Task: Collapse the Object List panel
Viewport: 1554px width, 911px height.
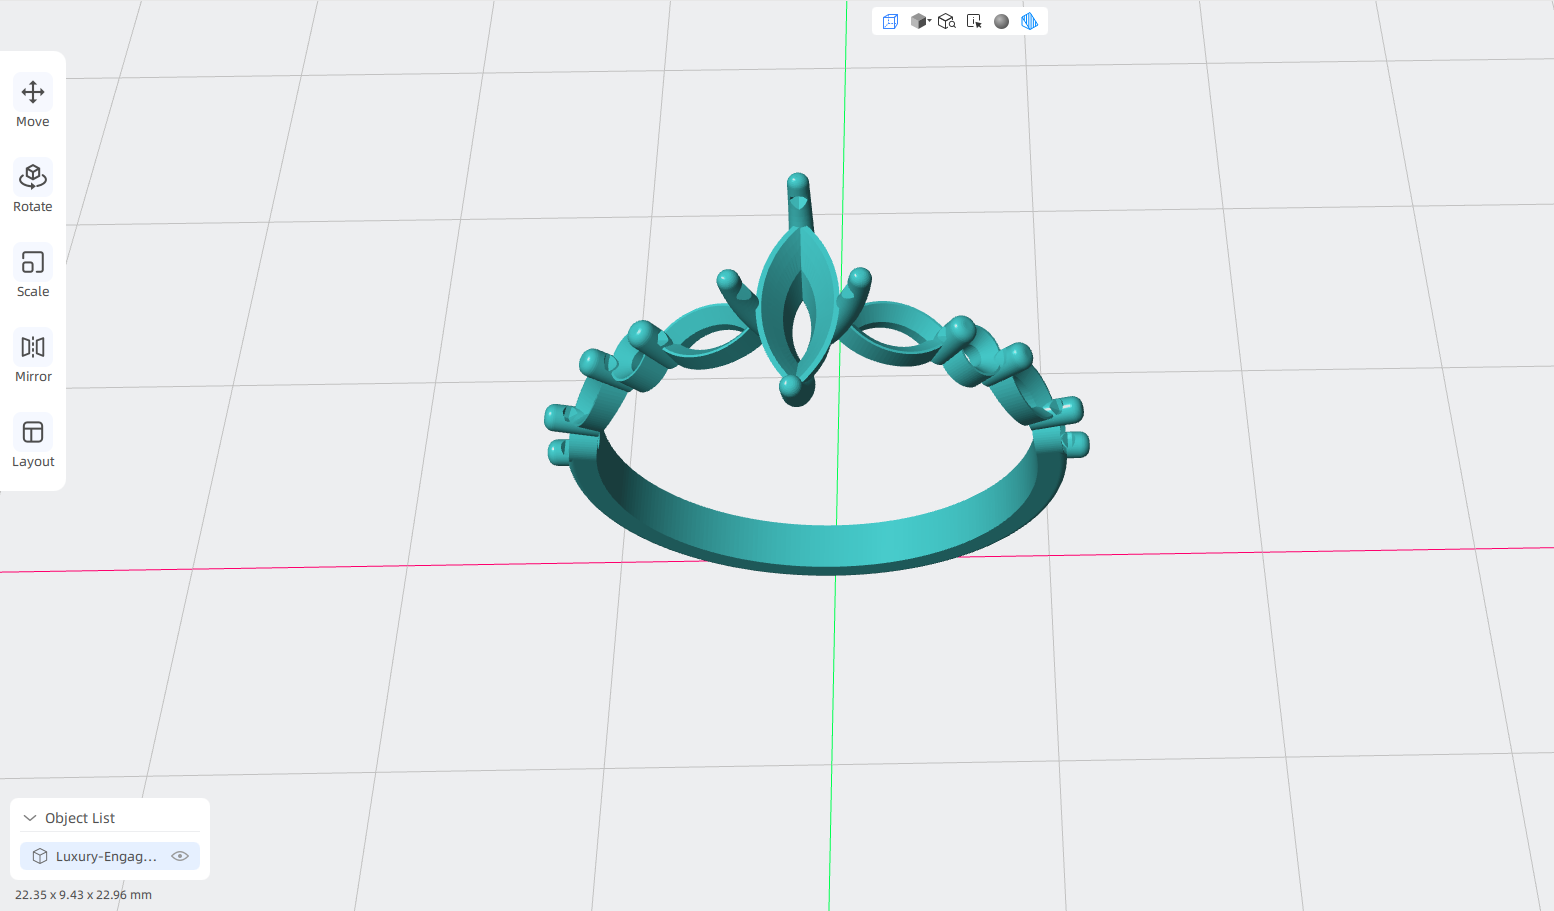Action: [x=30, y=818]
